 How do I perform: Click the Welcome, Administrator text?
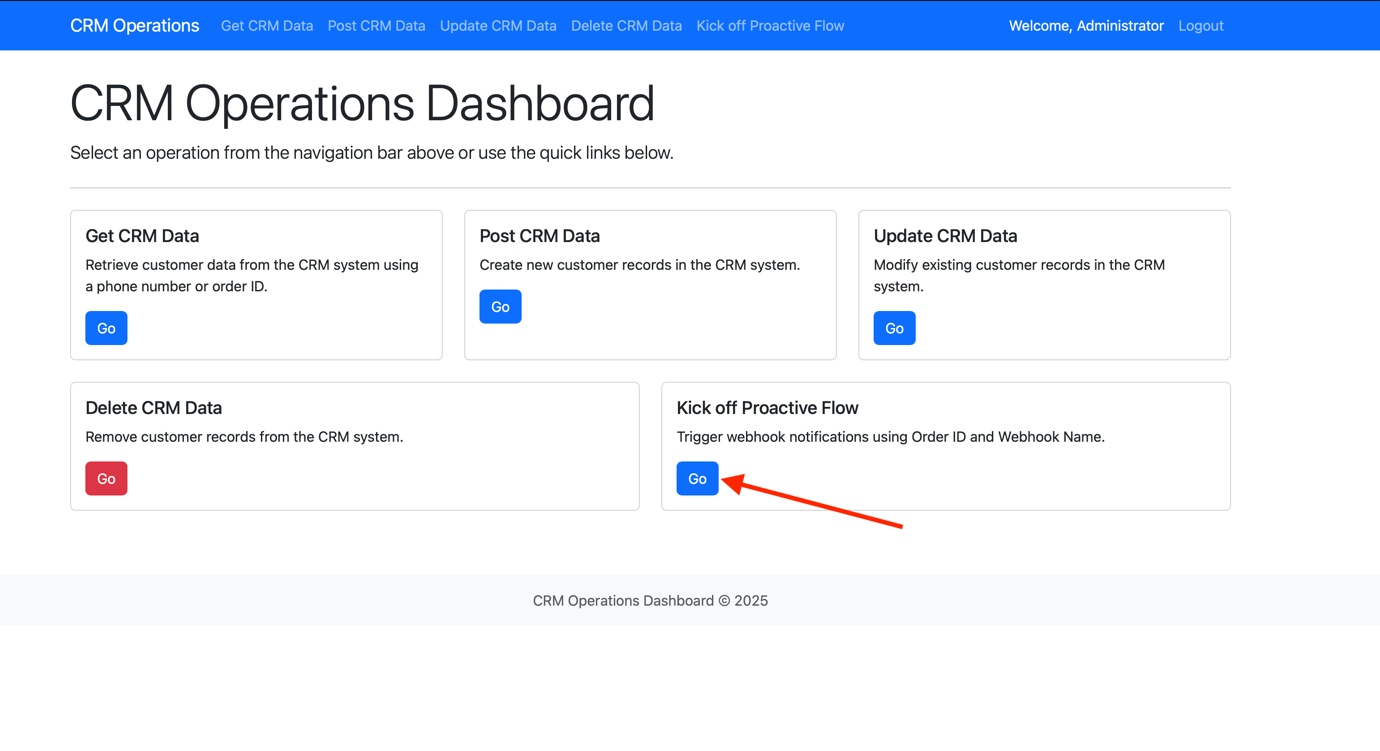[x=1086, y=26]
